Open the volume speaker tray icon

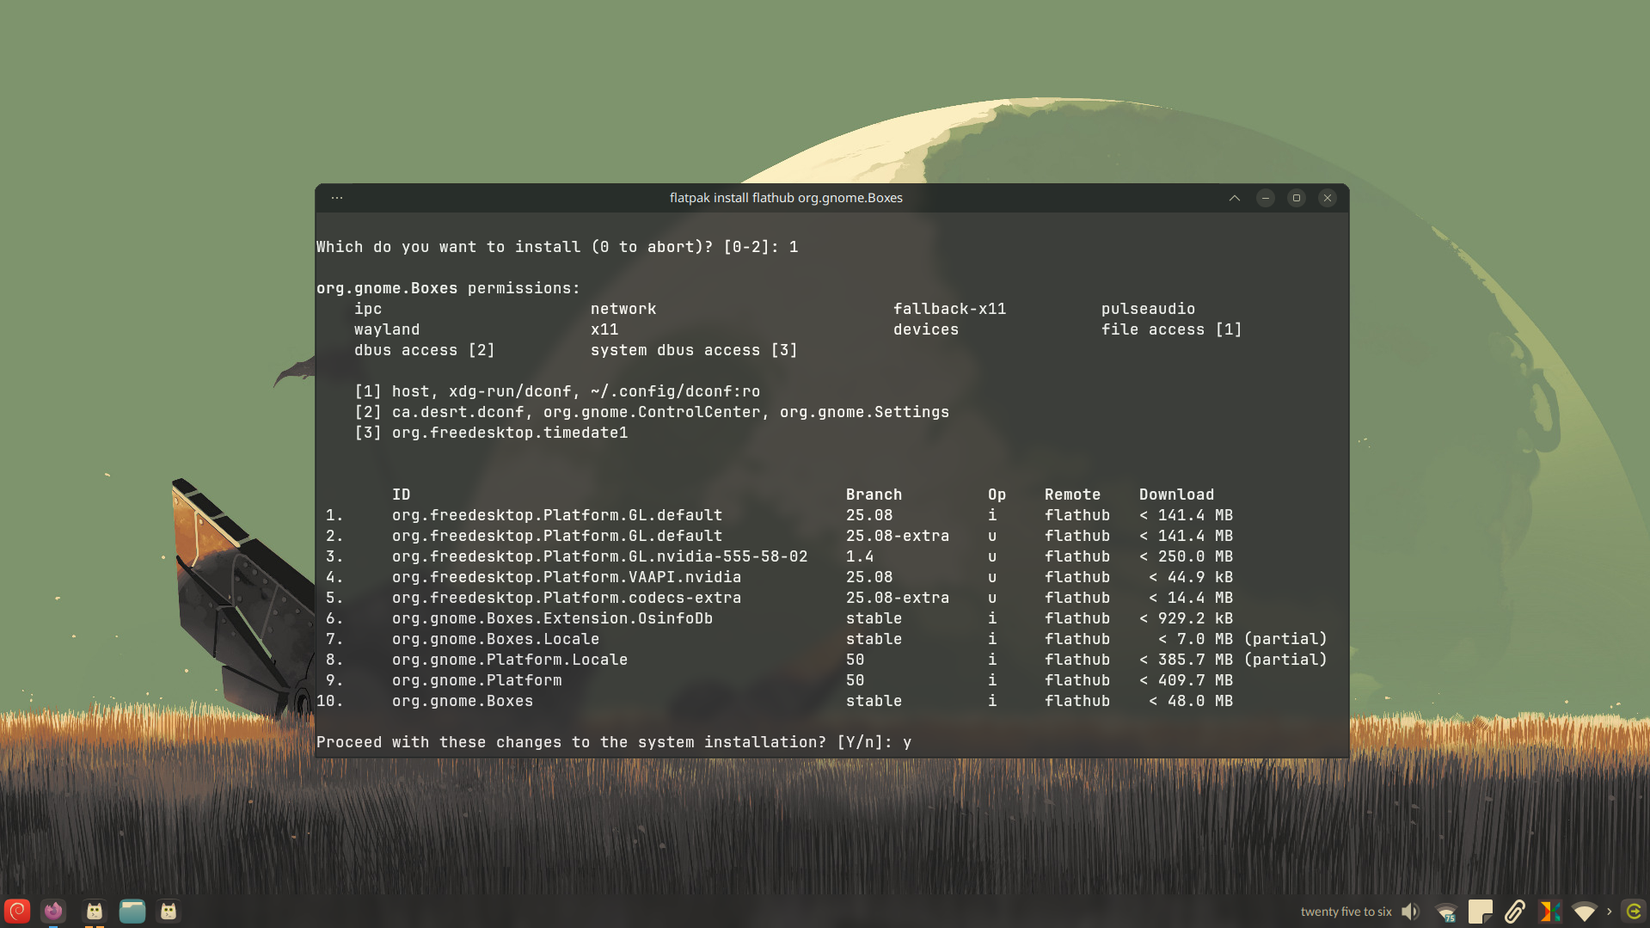click(1410, 912)
